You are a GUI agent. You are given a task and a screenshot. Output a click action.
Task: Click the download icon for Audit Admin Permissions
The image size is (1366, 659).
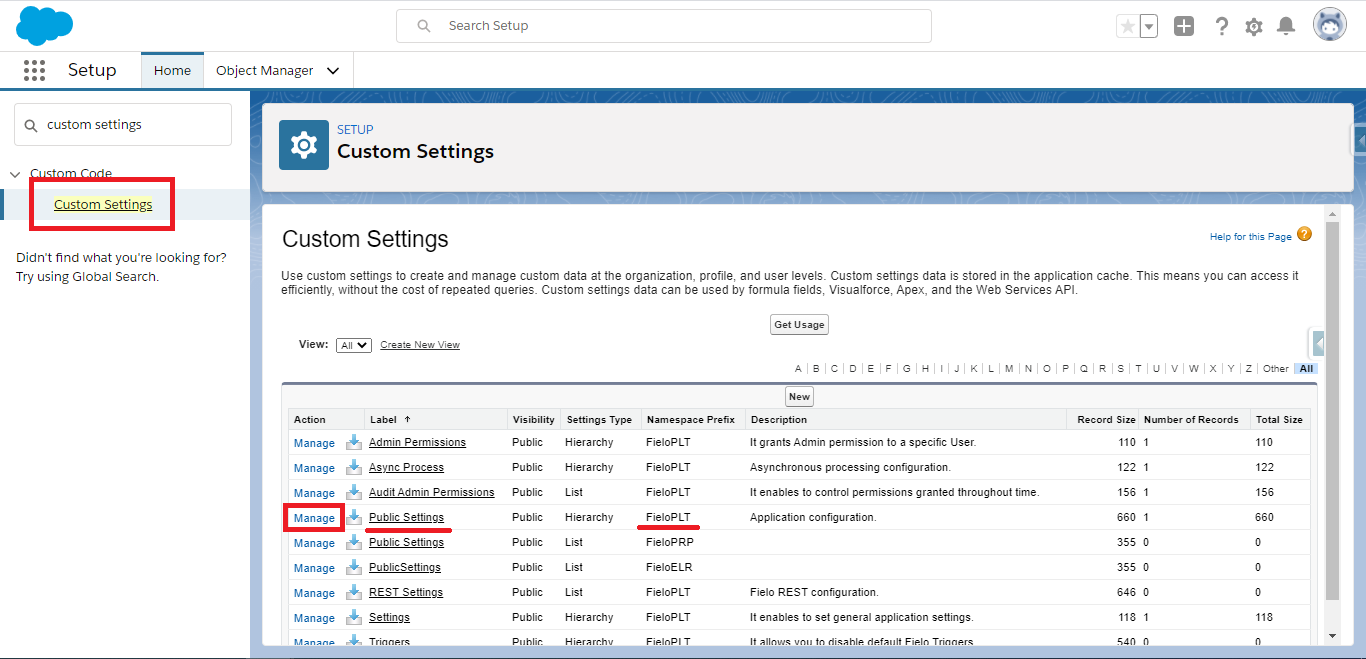pos(354,492)
